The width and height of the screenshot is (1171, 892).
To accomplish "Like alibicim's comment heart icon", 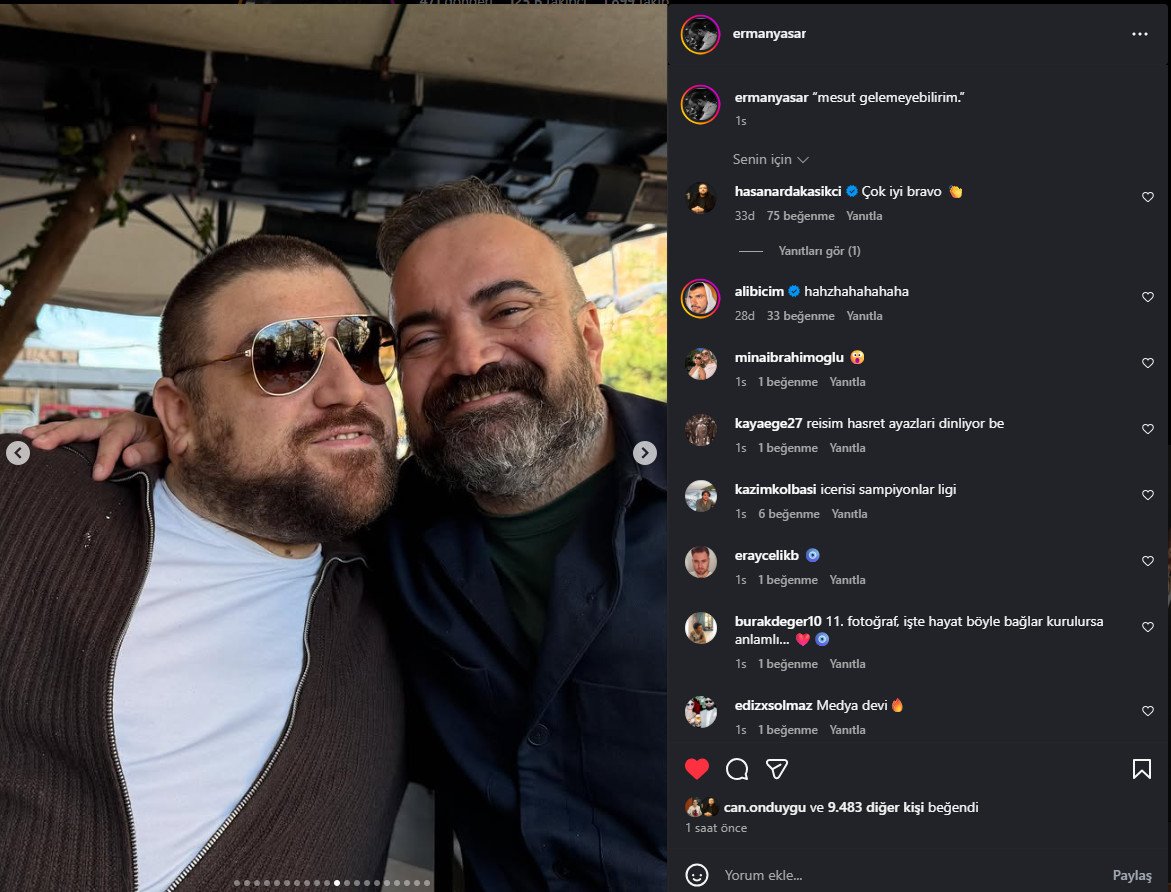I will tap(1148, 297).
